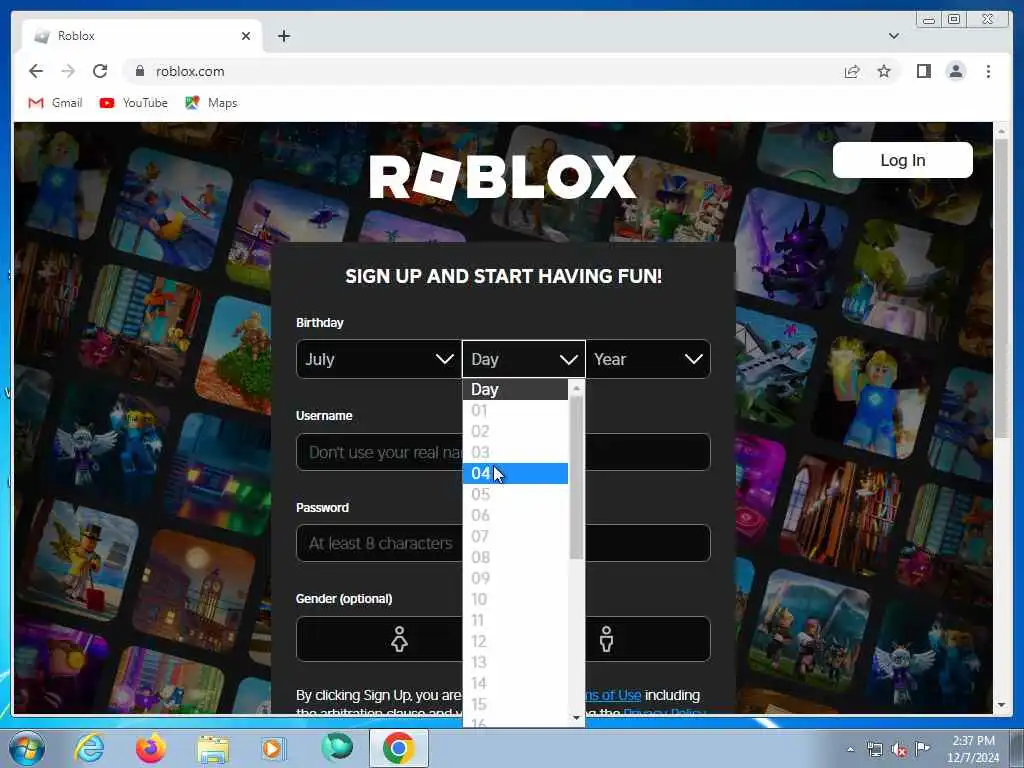Open the Year dropdown

click(x=648, y=359)
